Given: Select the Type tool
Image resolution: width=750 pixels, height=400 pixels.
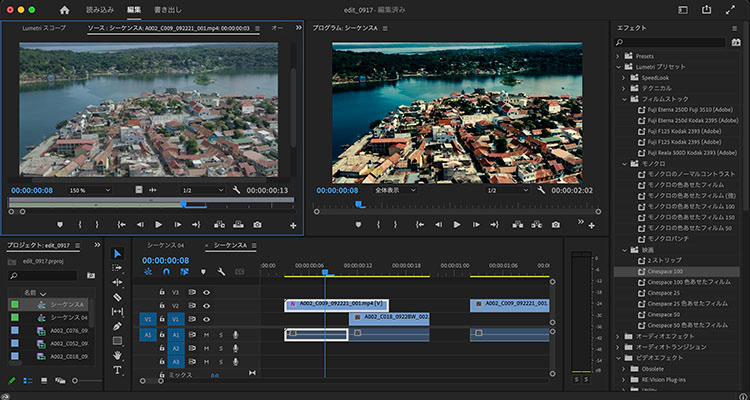Looking at the screenshot, I should click(118, 370).
